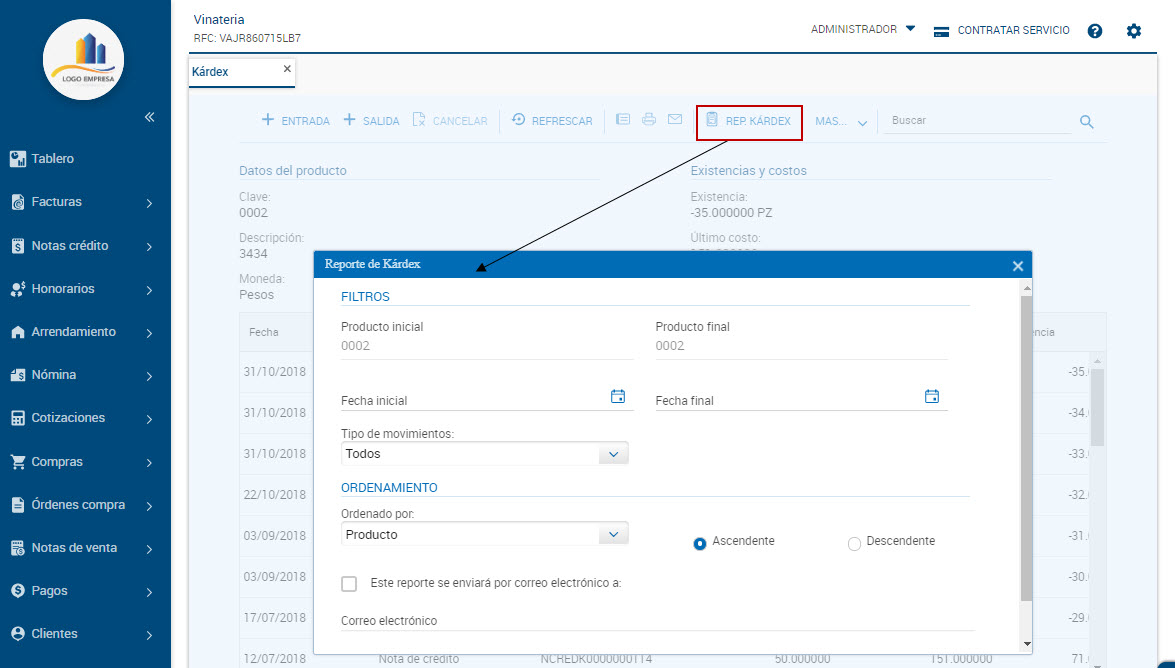This screenshot has height=668, width=1175.
Task: Select the Ascendente radio button
Action: [700, 543]
